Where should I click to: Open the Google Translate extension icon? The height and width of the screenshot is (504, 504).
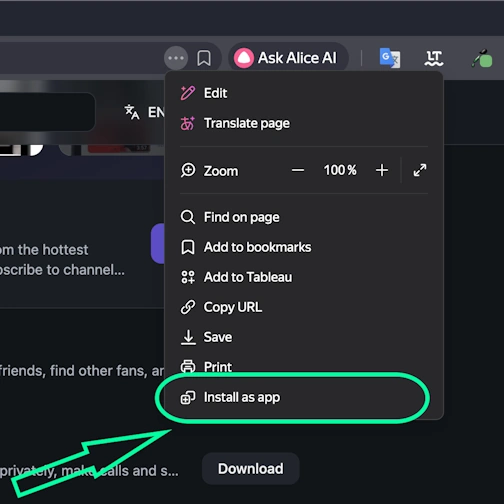(x=390, y=58)
